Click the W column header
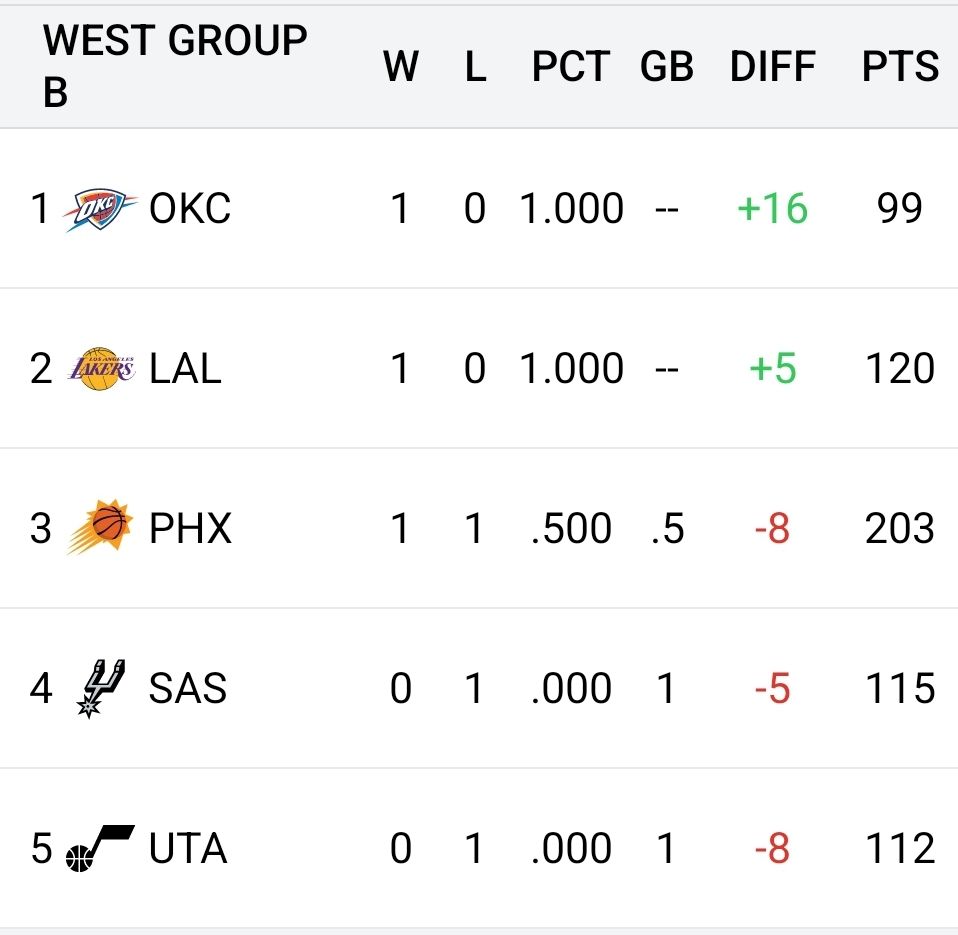Screen dimensions: 958x935 point(400,67)
